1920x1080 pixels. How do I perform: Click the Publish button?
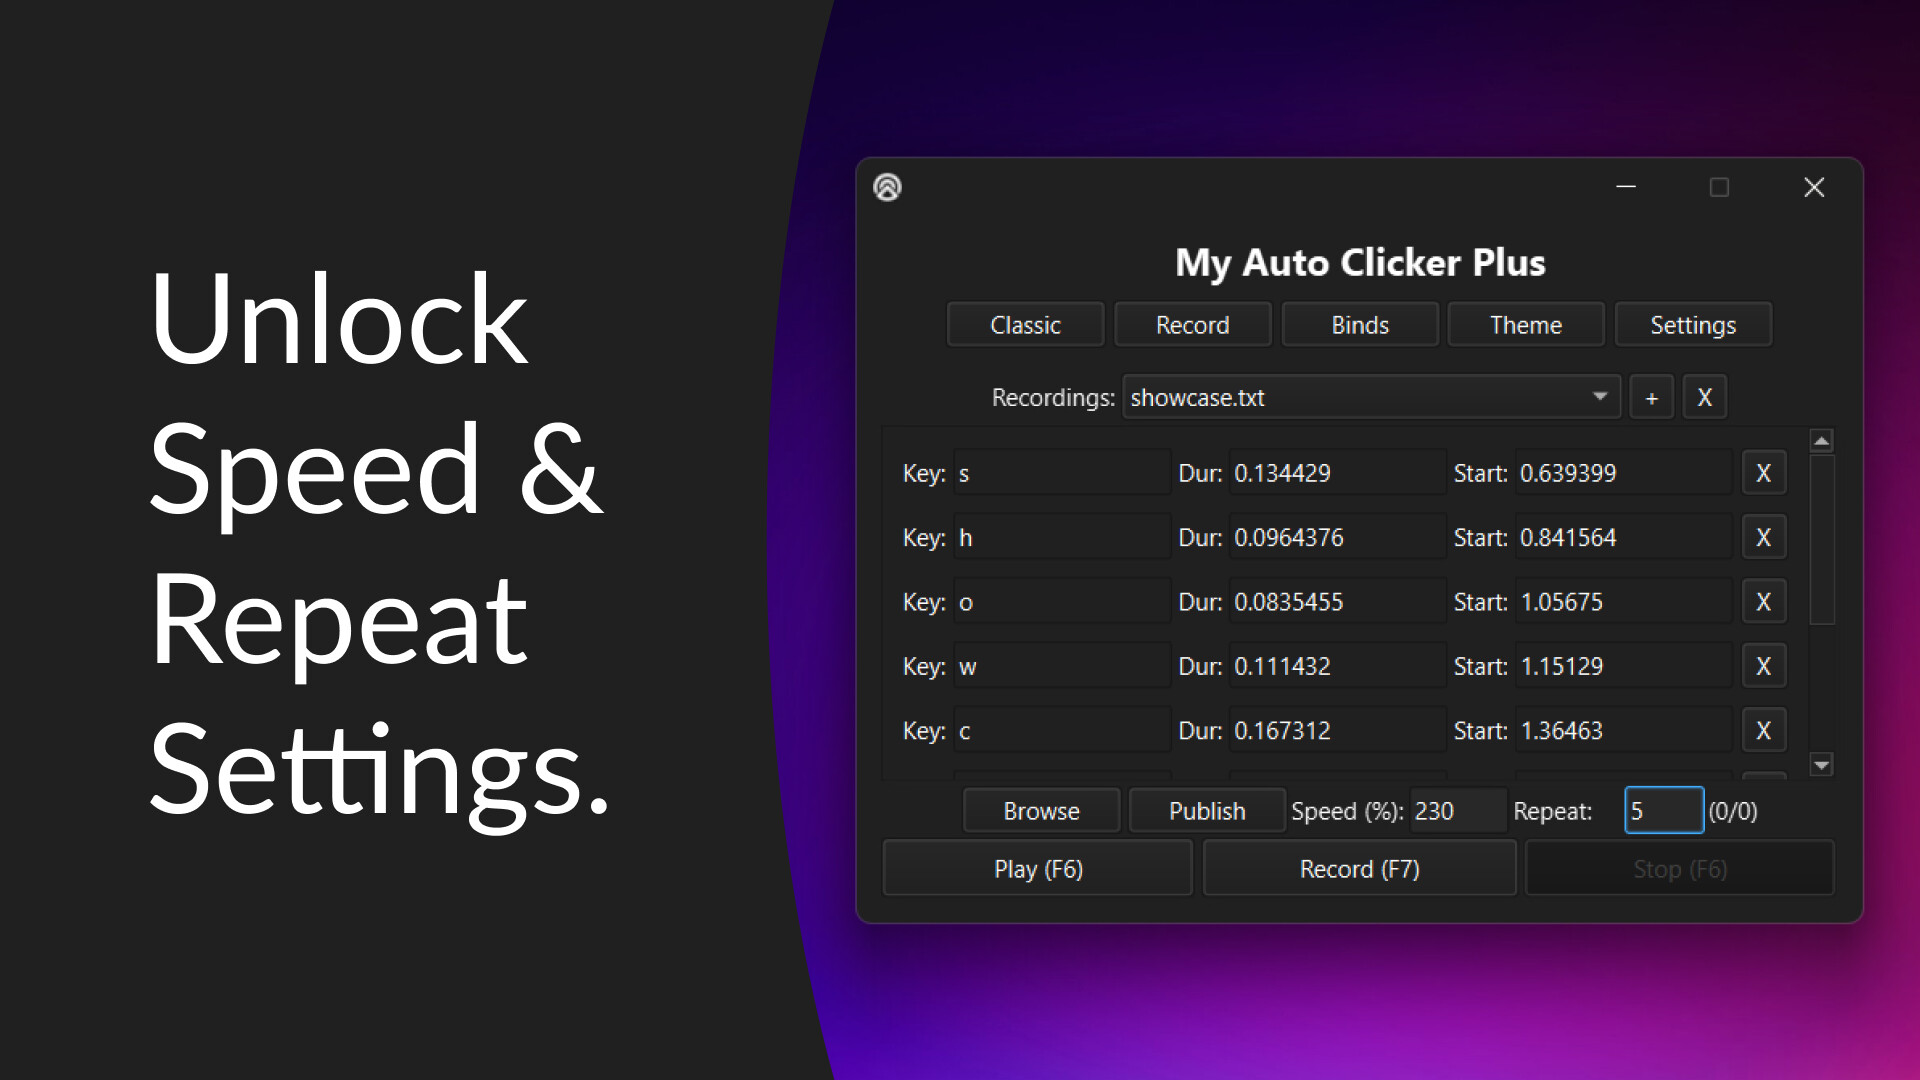coord(1207,811)
